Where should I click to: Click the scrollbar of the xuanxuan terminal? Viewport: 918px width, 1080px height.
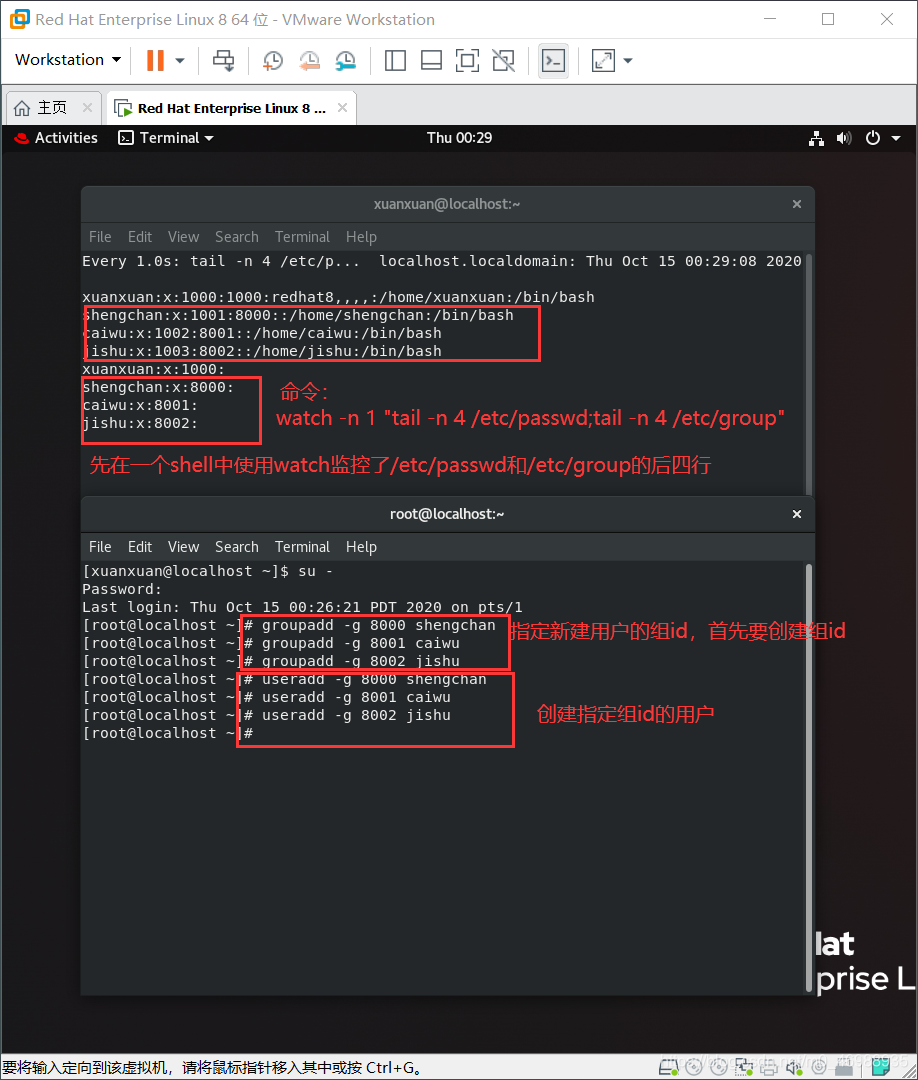click(x=809, y=373)
